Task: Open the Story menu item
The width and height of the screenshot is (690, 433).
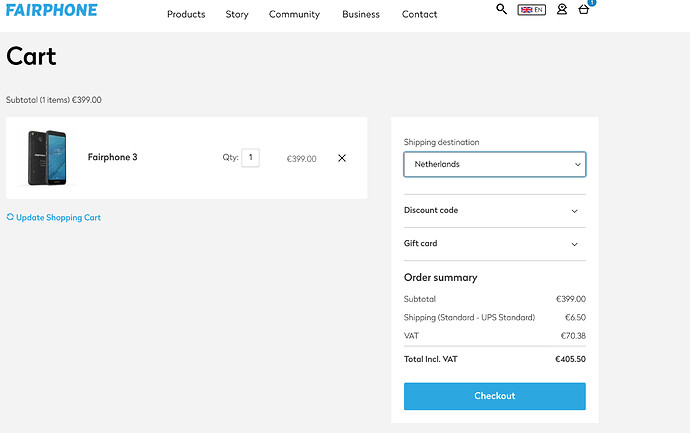Action: coord(237,15)
